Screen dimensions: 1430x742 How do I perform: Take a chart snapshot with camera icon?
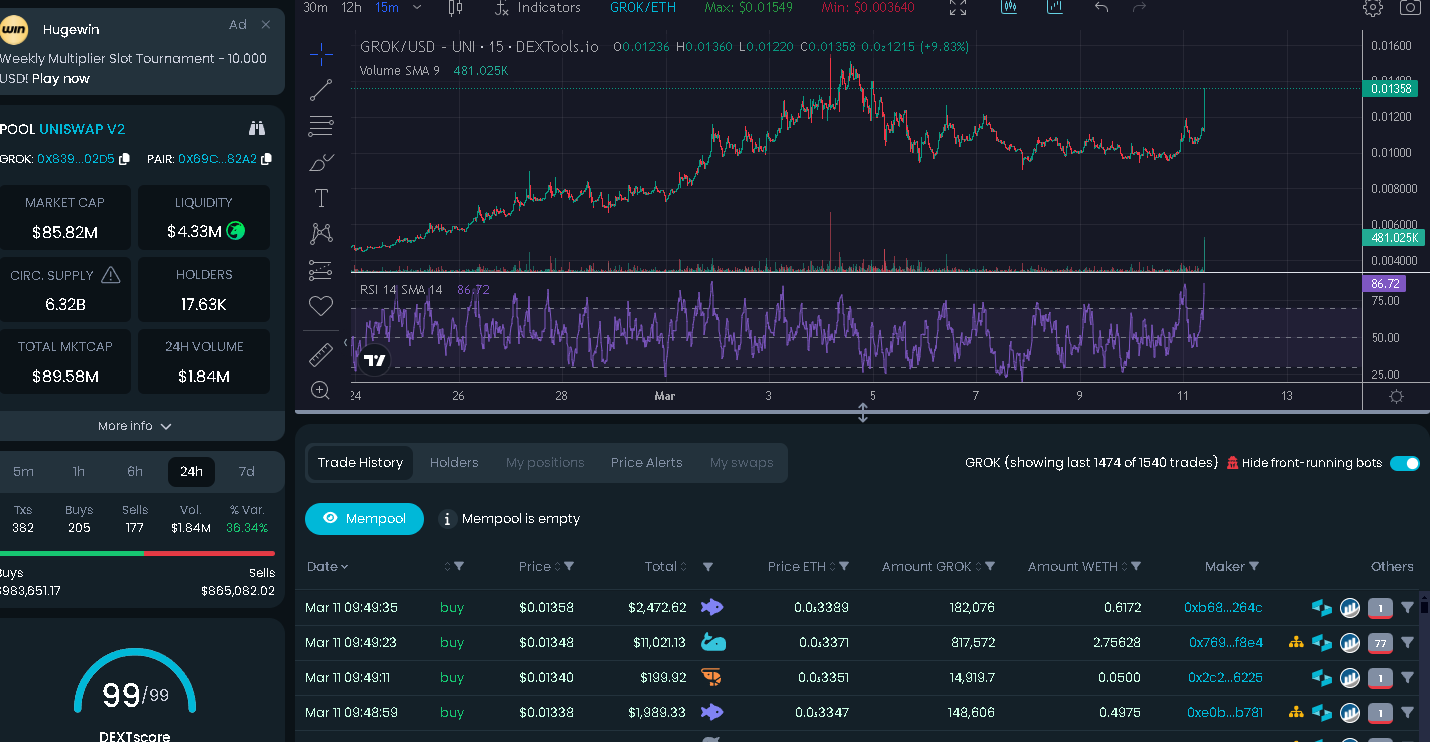1410,7
